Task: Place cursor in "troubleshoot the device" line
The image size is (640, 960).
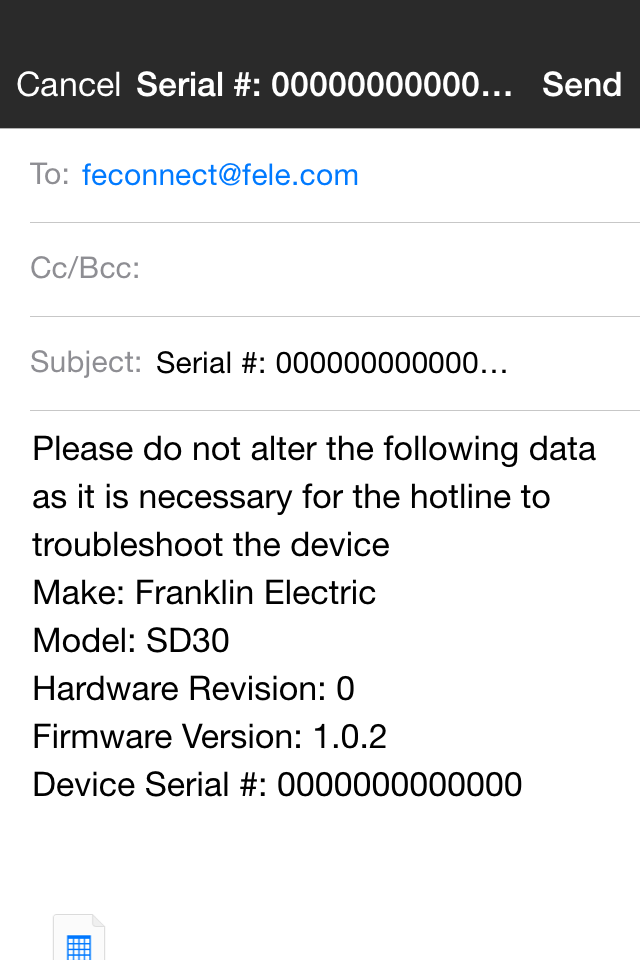Action: (211, 544)
